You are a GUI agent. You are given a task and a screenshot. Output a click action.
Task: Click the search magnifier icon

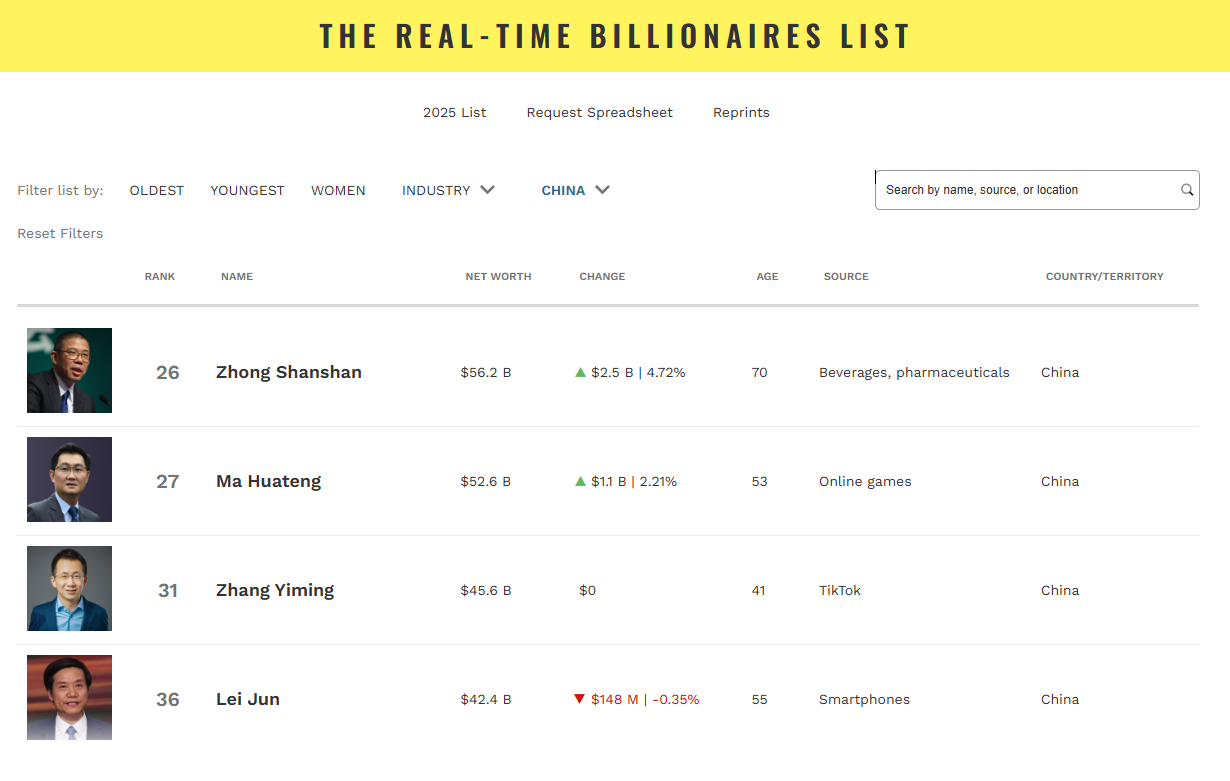click(1187, 190)
